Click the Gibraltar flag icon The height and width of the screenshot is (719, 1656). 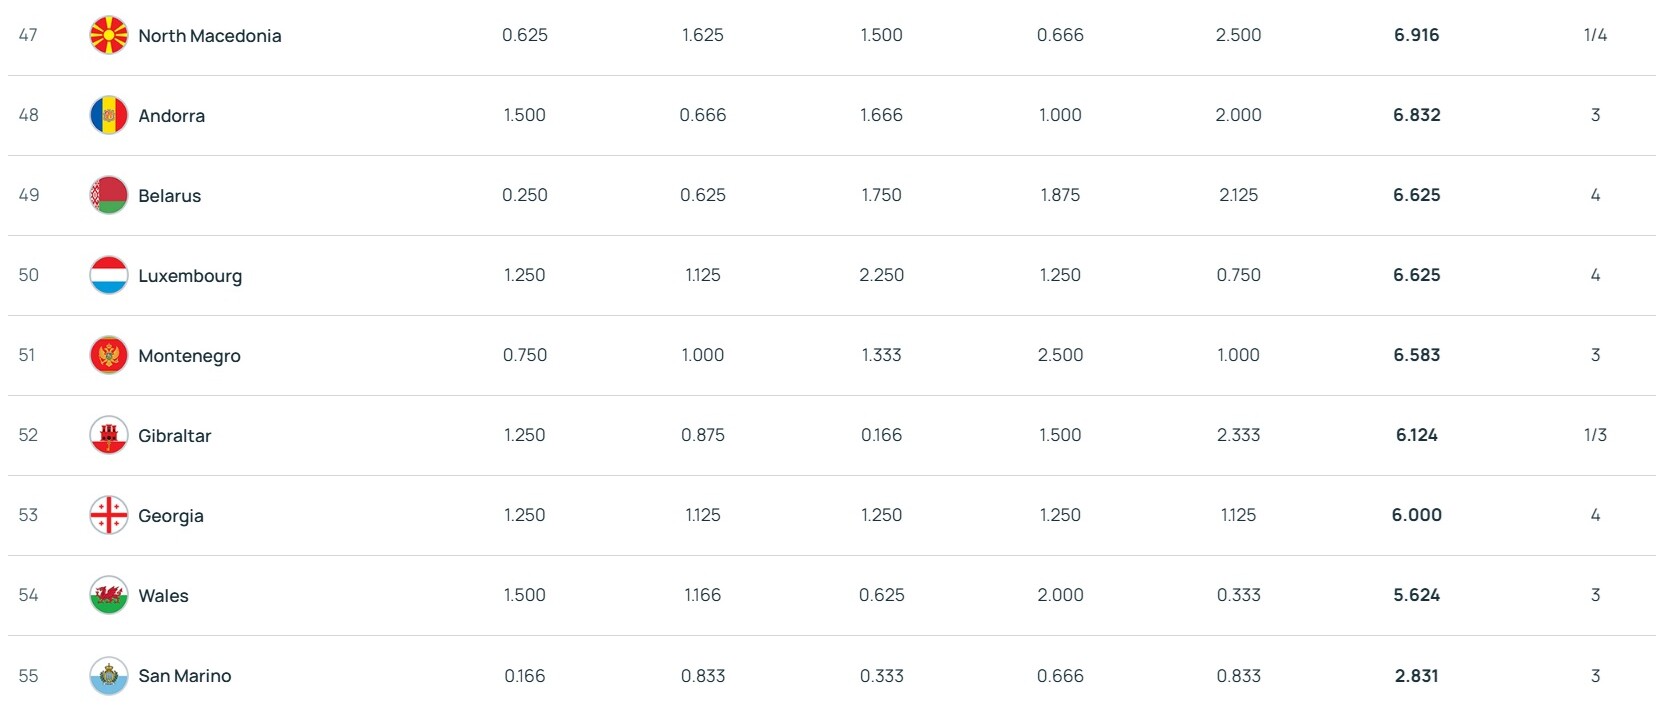(108, 435)
